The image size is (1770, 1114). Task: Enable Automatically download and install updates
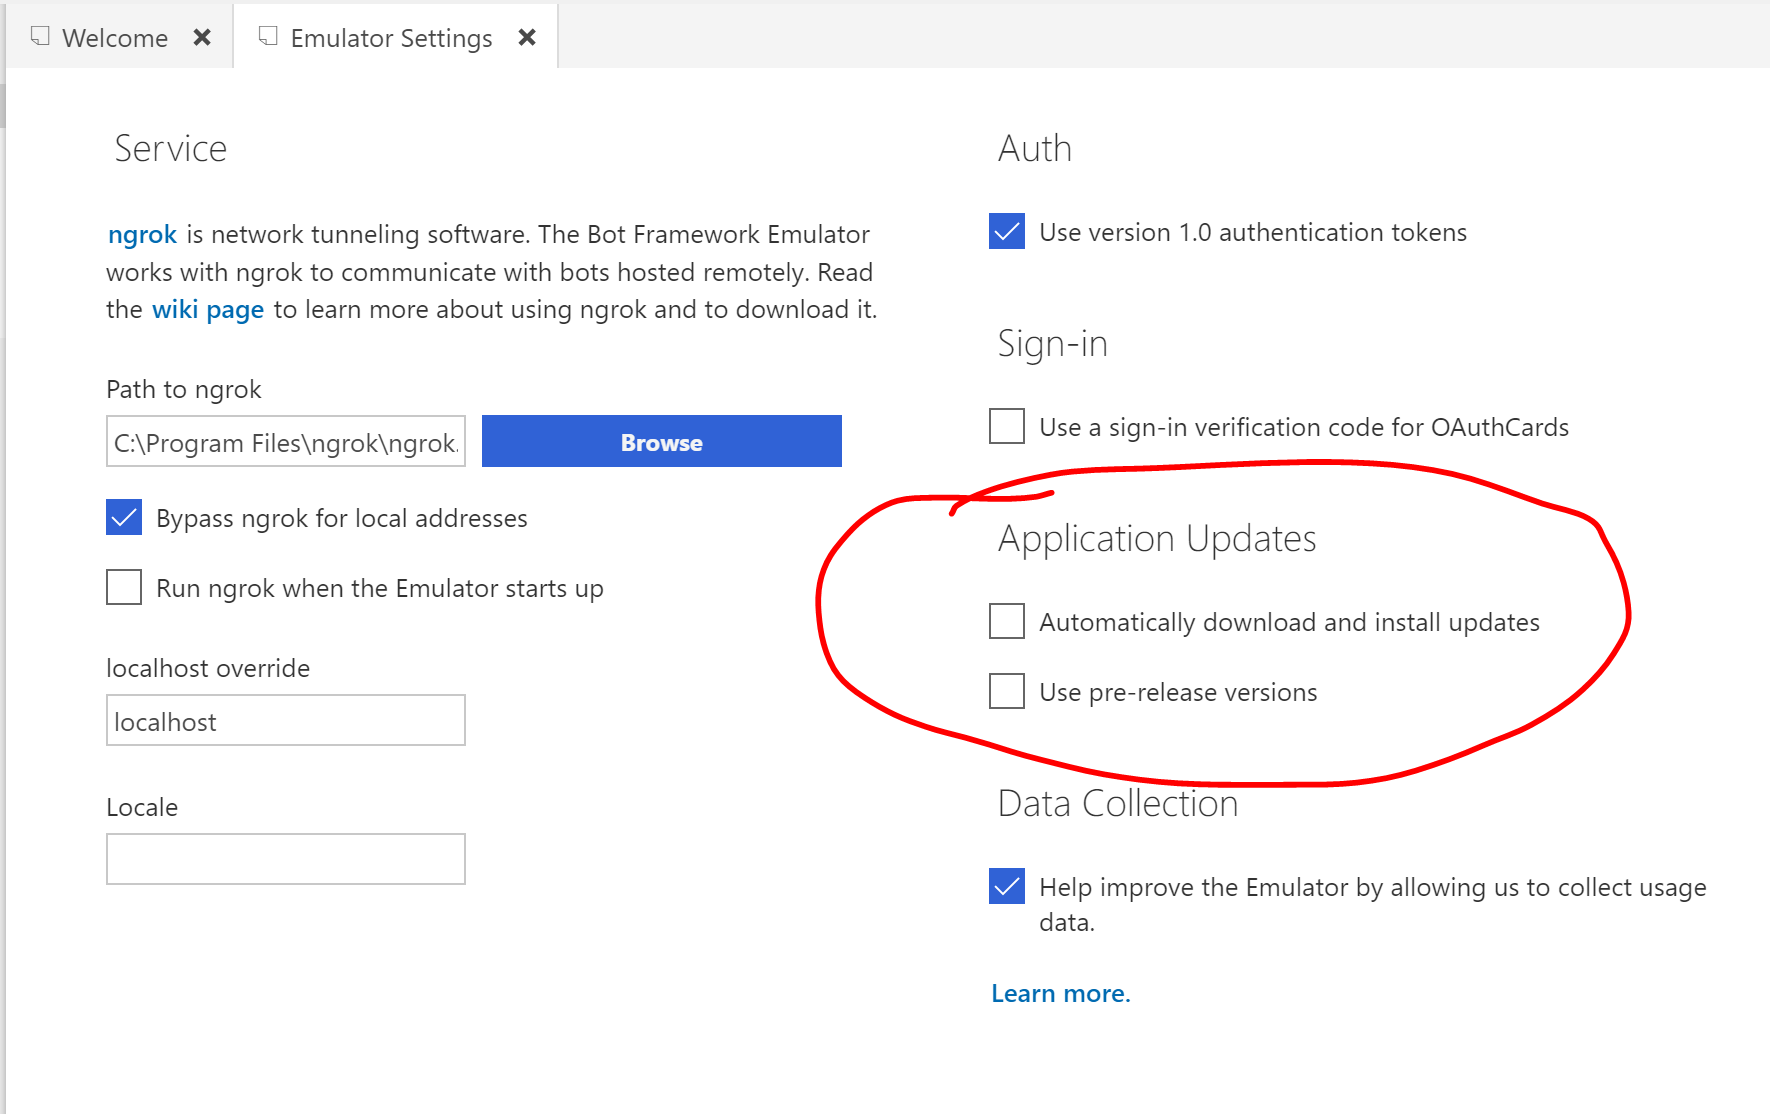click(1005, 621)
